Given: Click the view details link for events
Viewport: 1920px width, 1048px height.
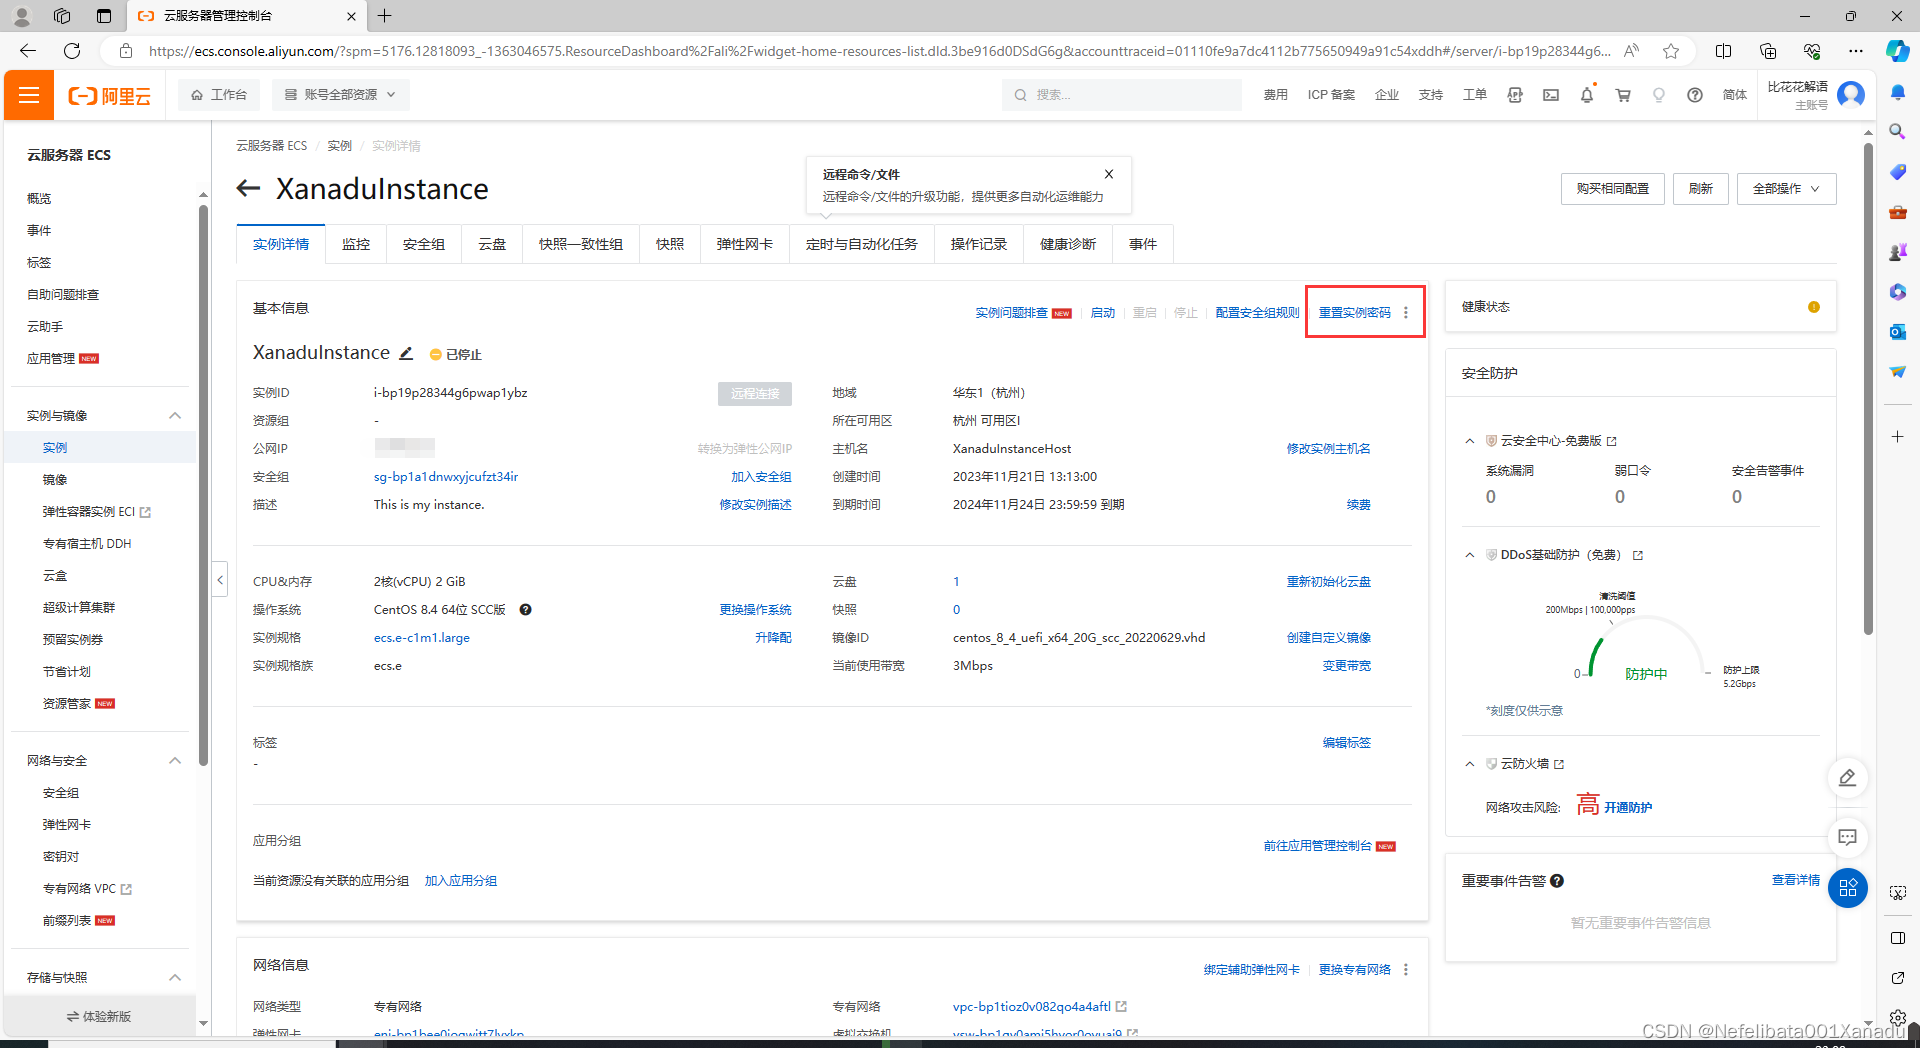Looking at the screenshot, I should click(1795, 881).
